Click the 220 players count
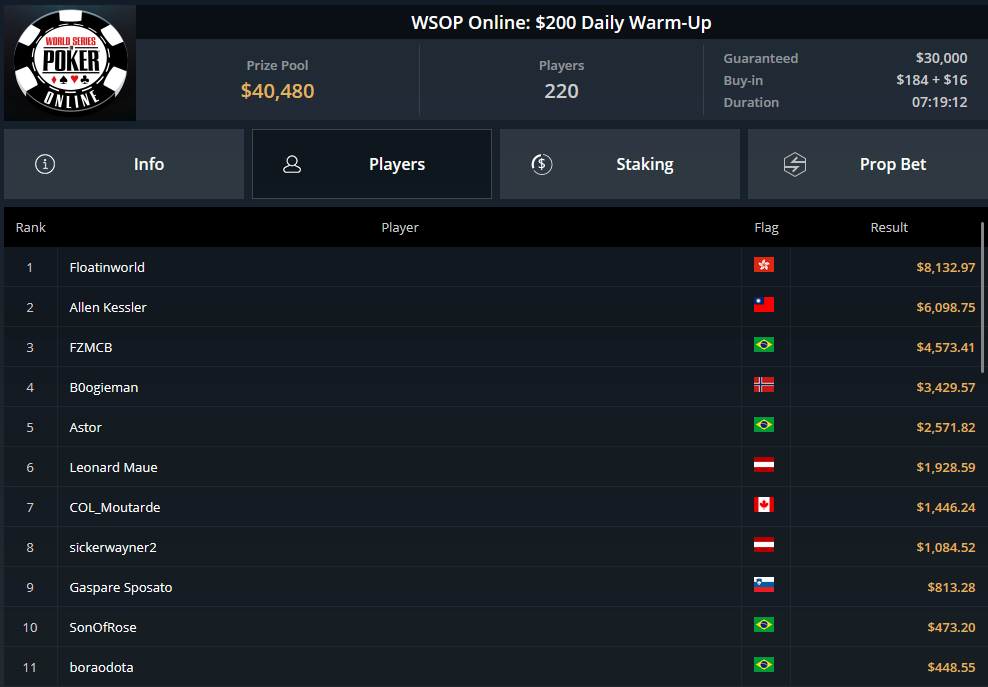 click(561, 91)
